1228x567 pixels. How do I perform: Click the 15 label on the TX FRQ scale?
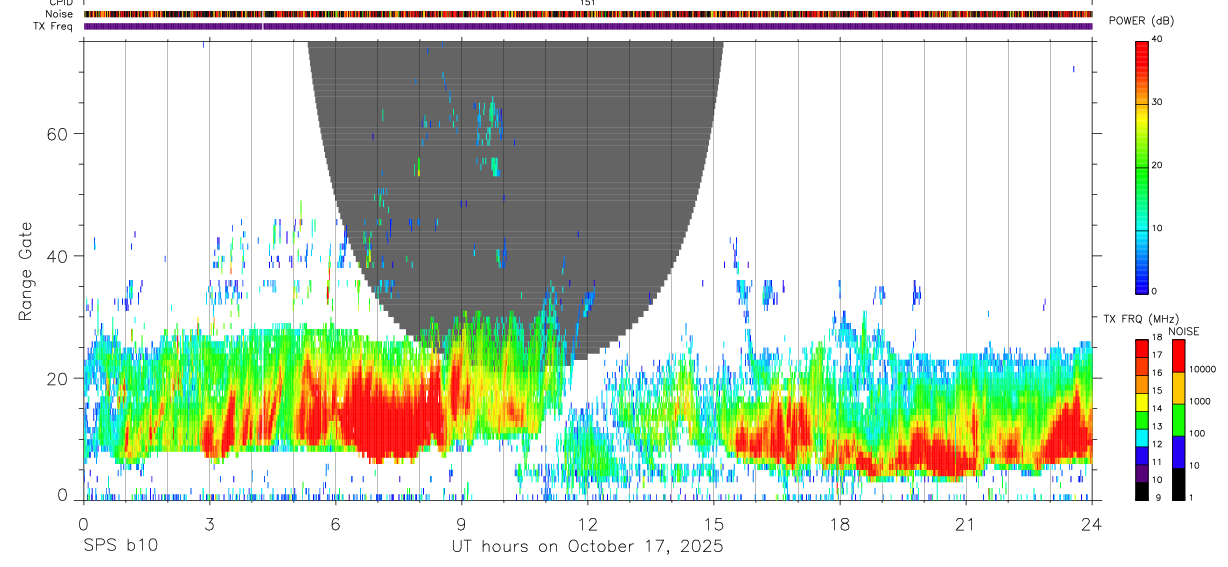[x=1158, y=391]
